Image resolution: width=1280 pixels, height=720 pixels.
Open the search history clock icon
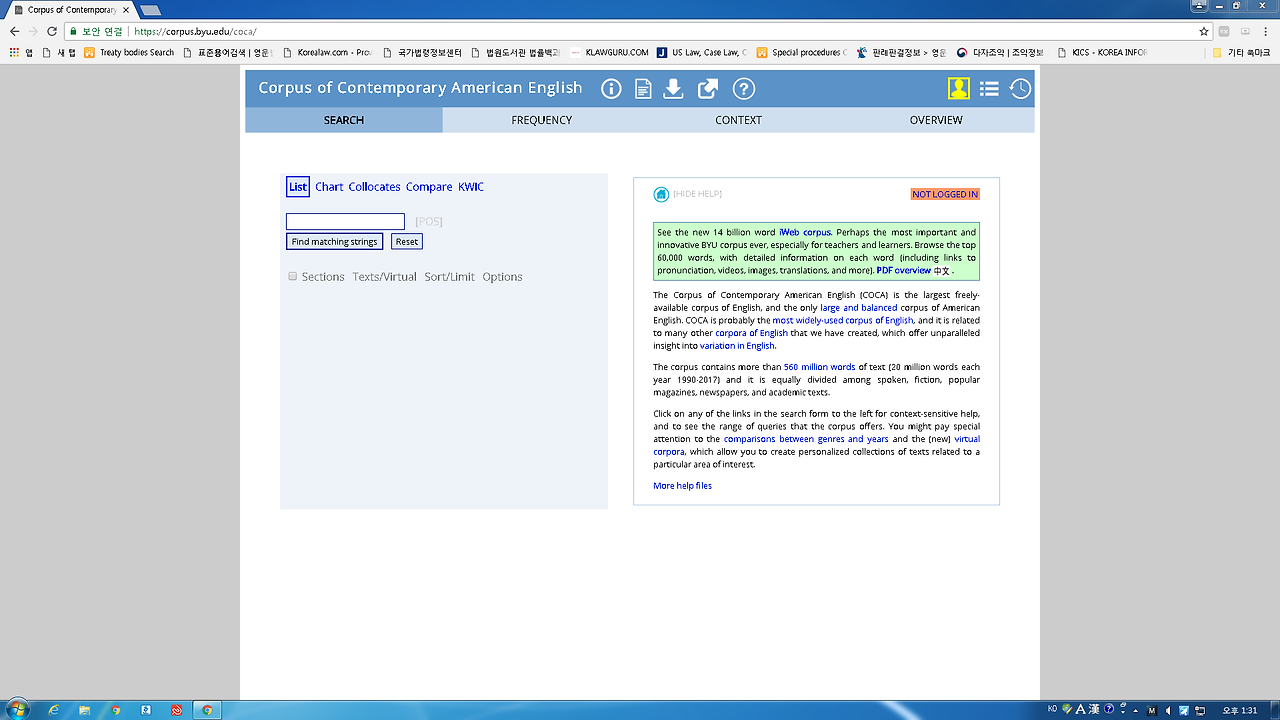[x=1020, y=89]
